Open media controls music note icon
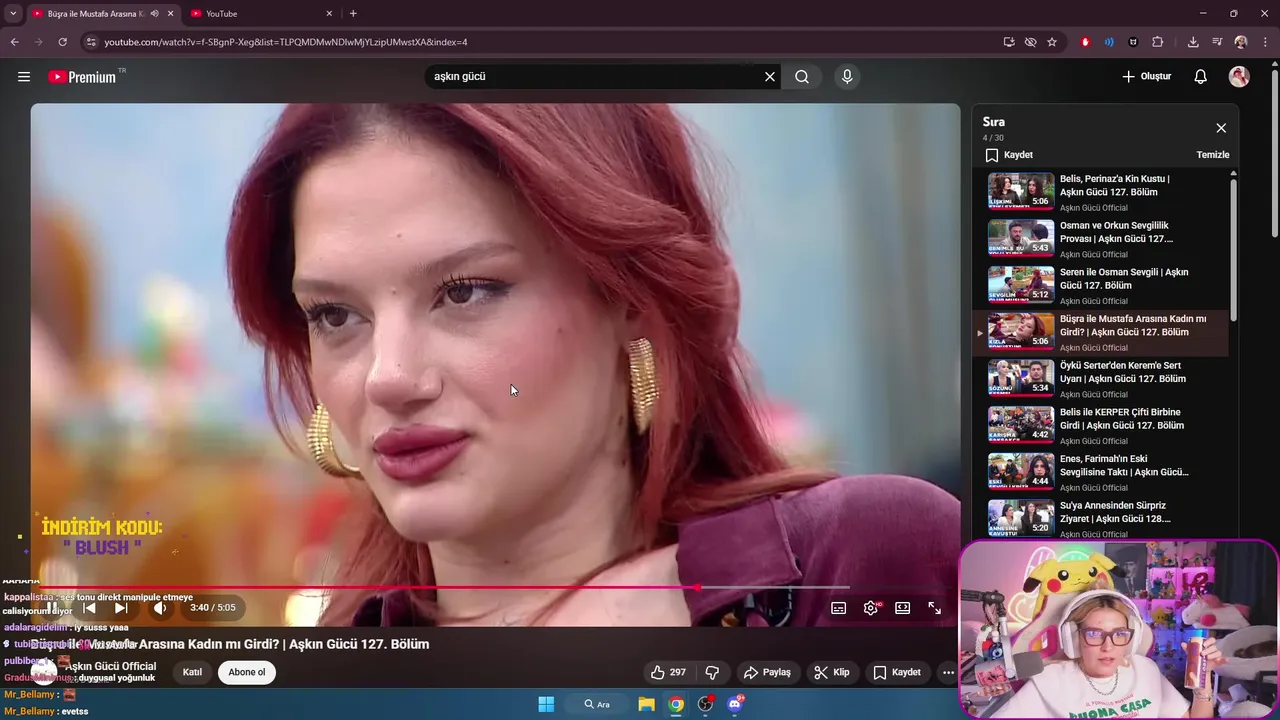 tap(1217, 42)
